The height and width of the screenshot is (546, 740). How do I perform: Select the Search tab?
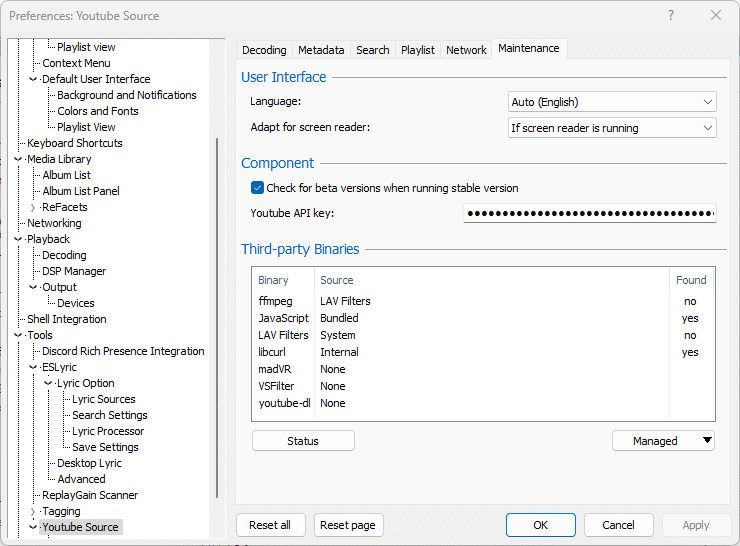(x=372, y=50)
